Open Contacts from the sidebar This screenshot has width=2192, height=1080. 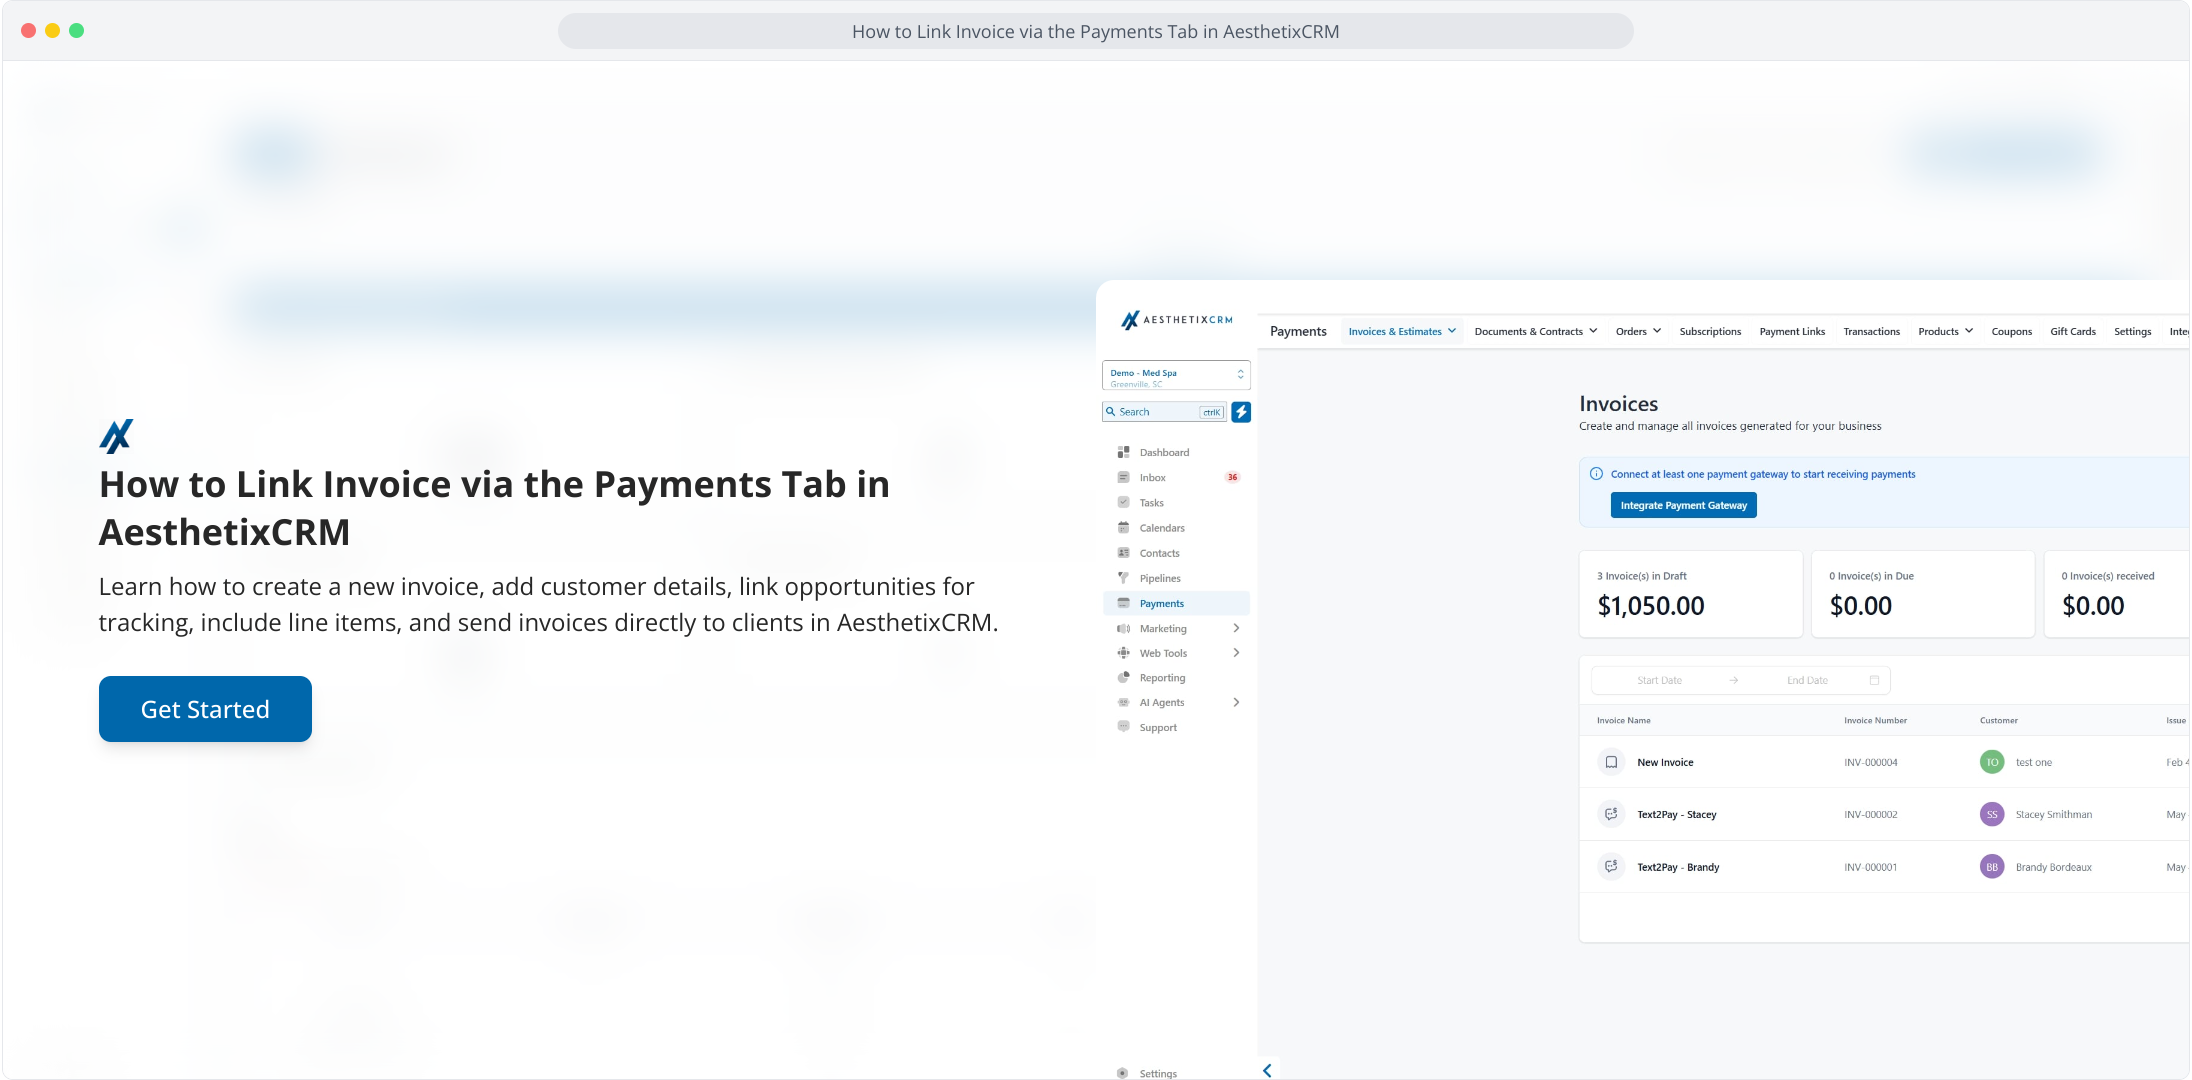(x=1159, y=553)
